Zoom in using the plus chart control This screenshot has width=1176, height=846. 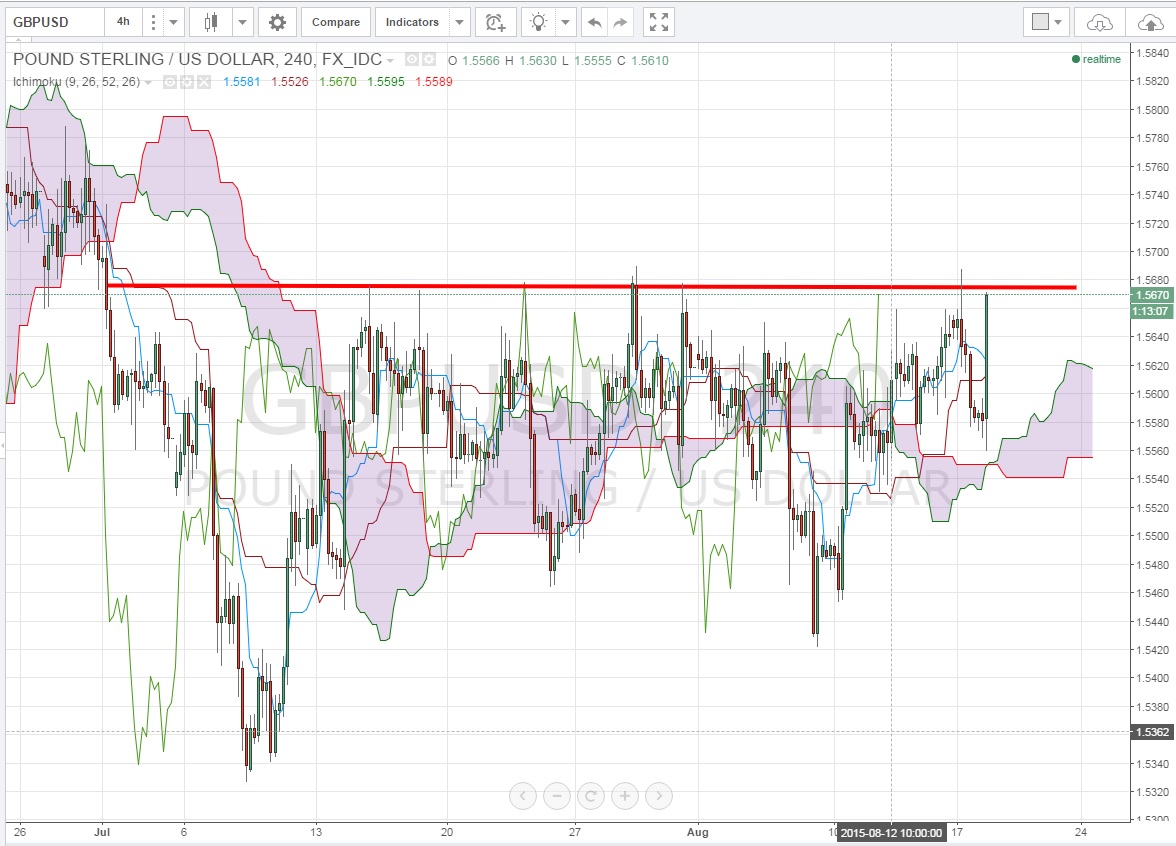(x=624, y=796)
